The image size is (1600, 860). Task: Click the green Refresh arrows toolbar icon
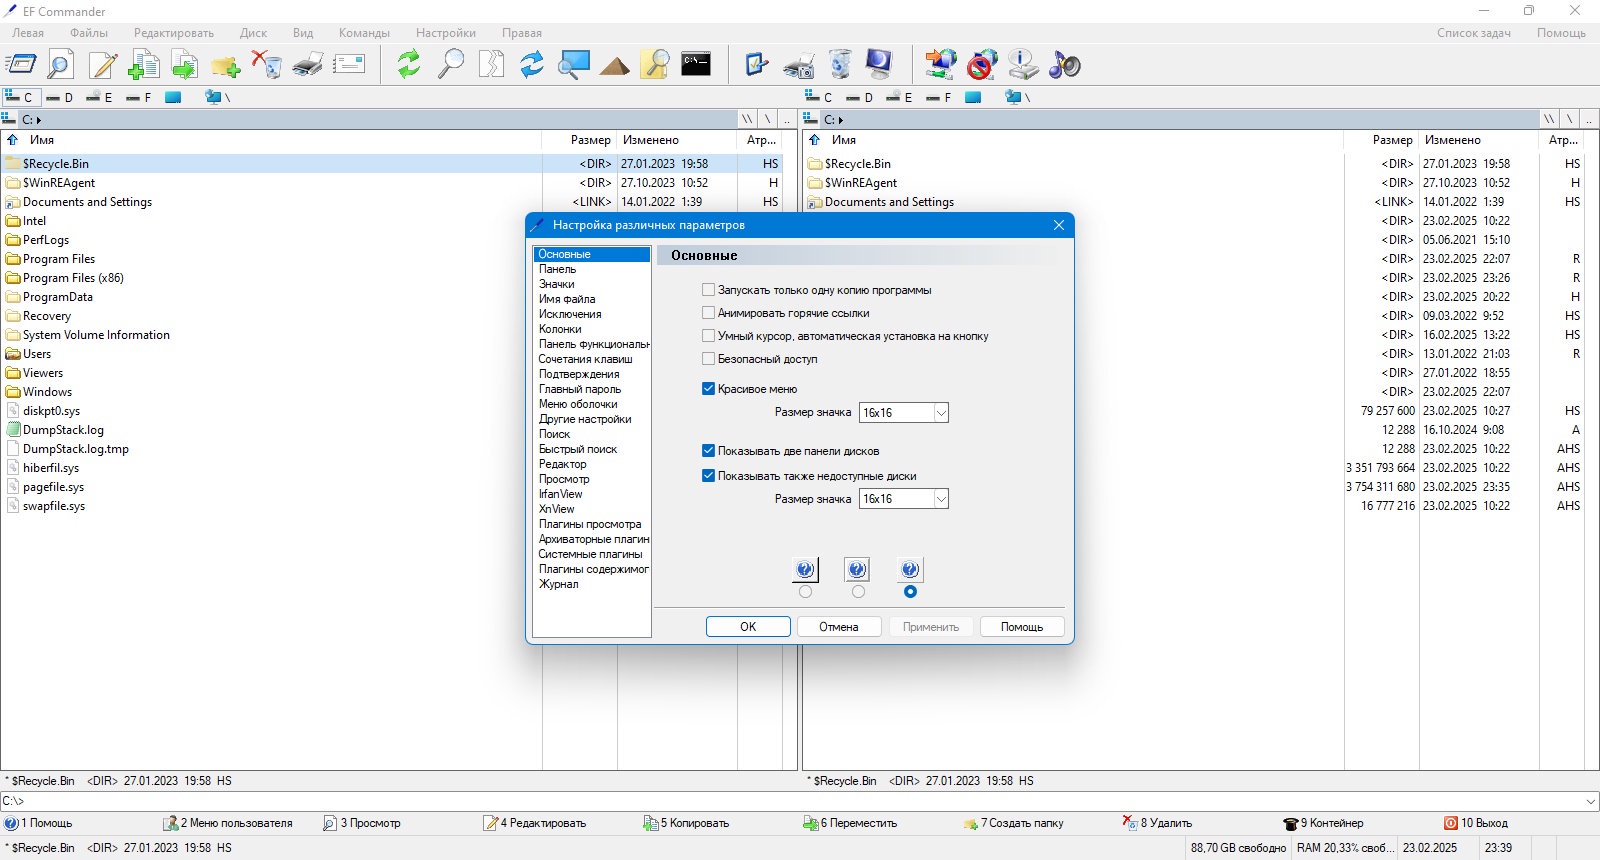point(409,65)
